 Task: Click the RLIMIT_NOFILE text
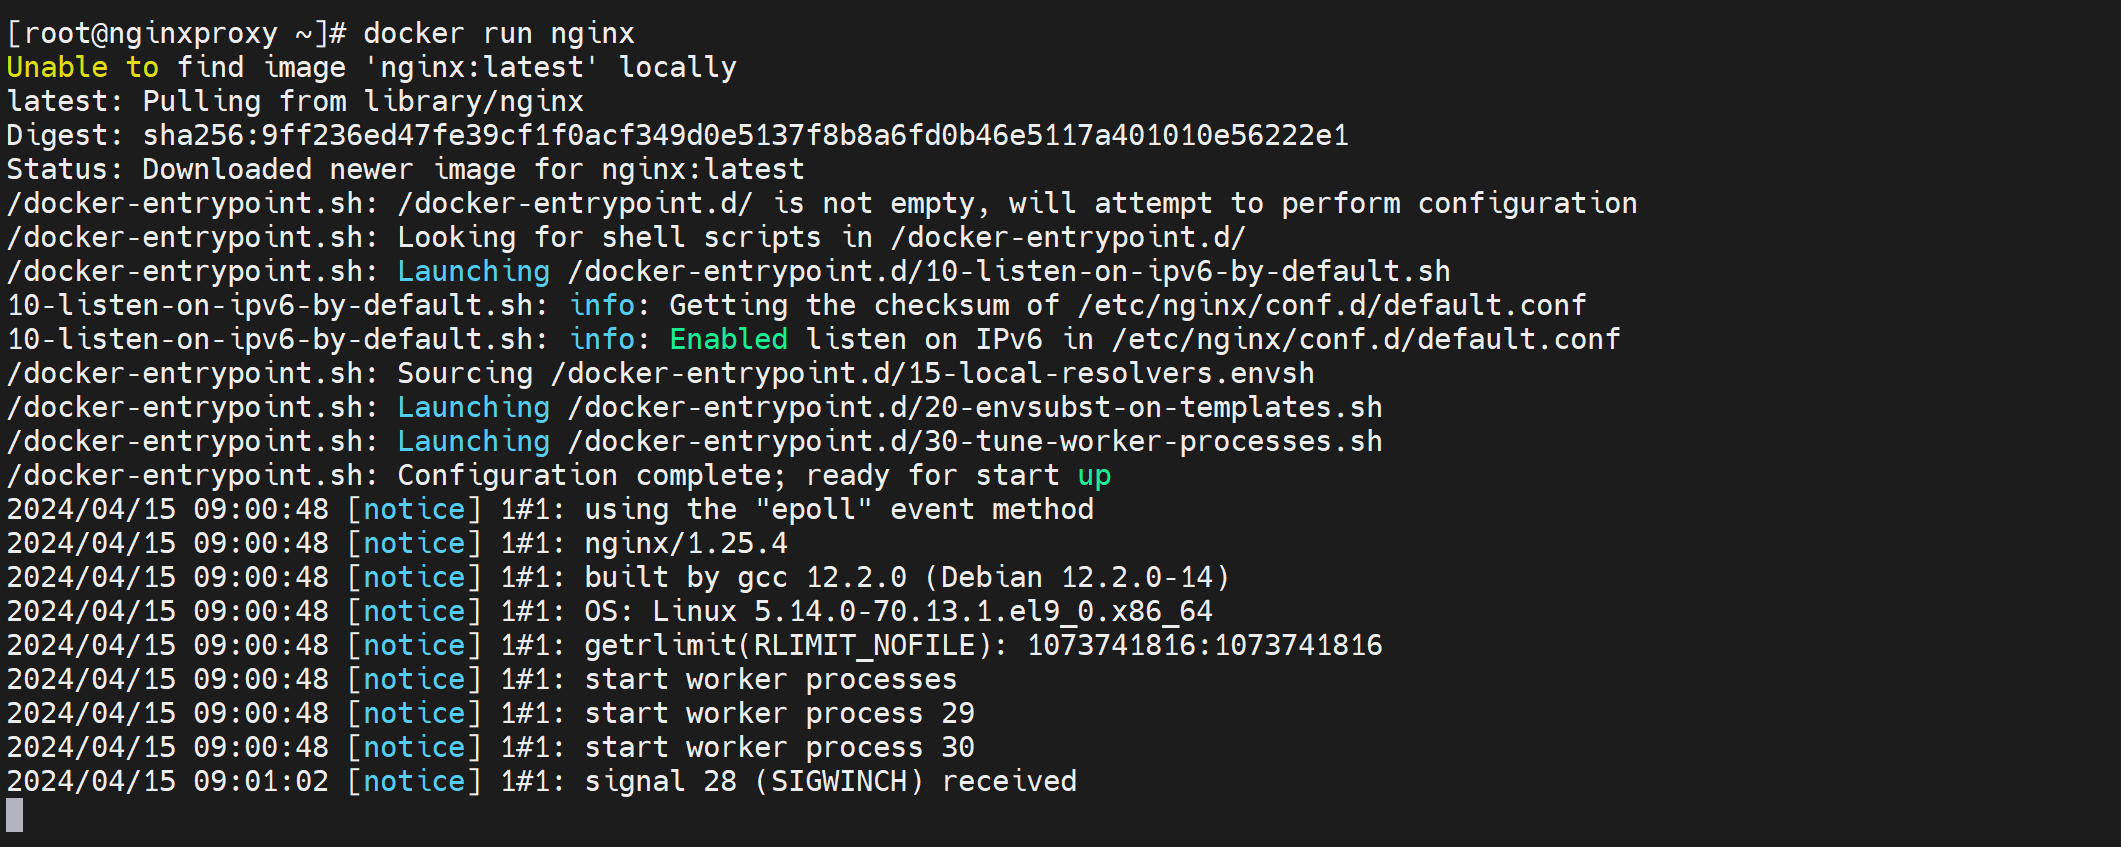(864, 645)
